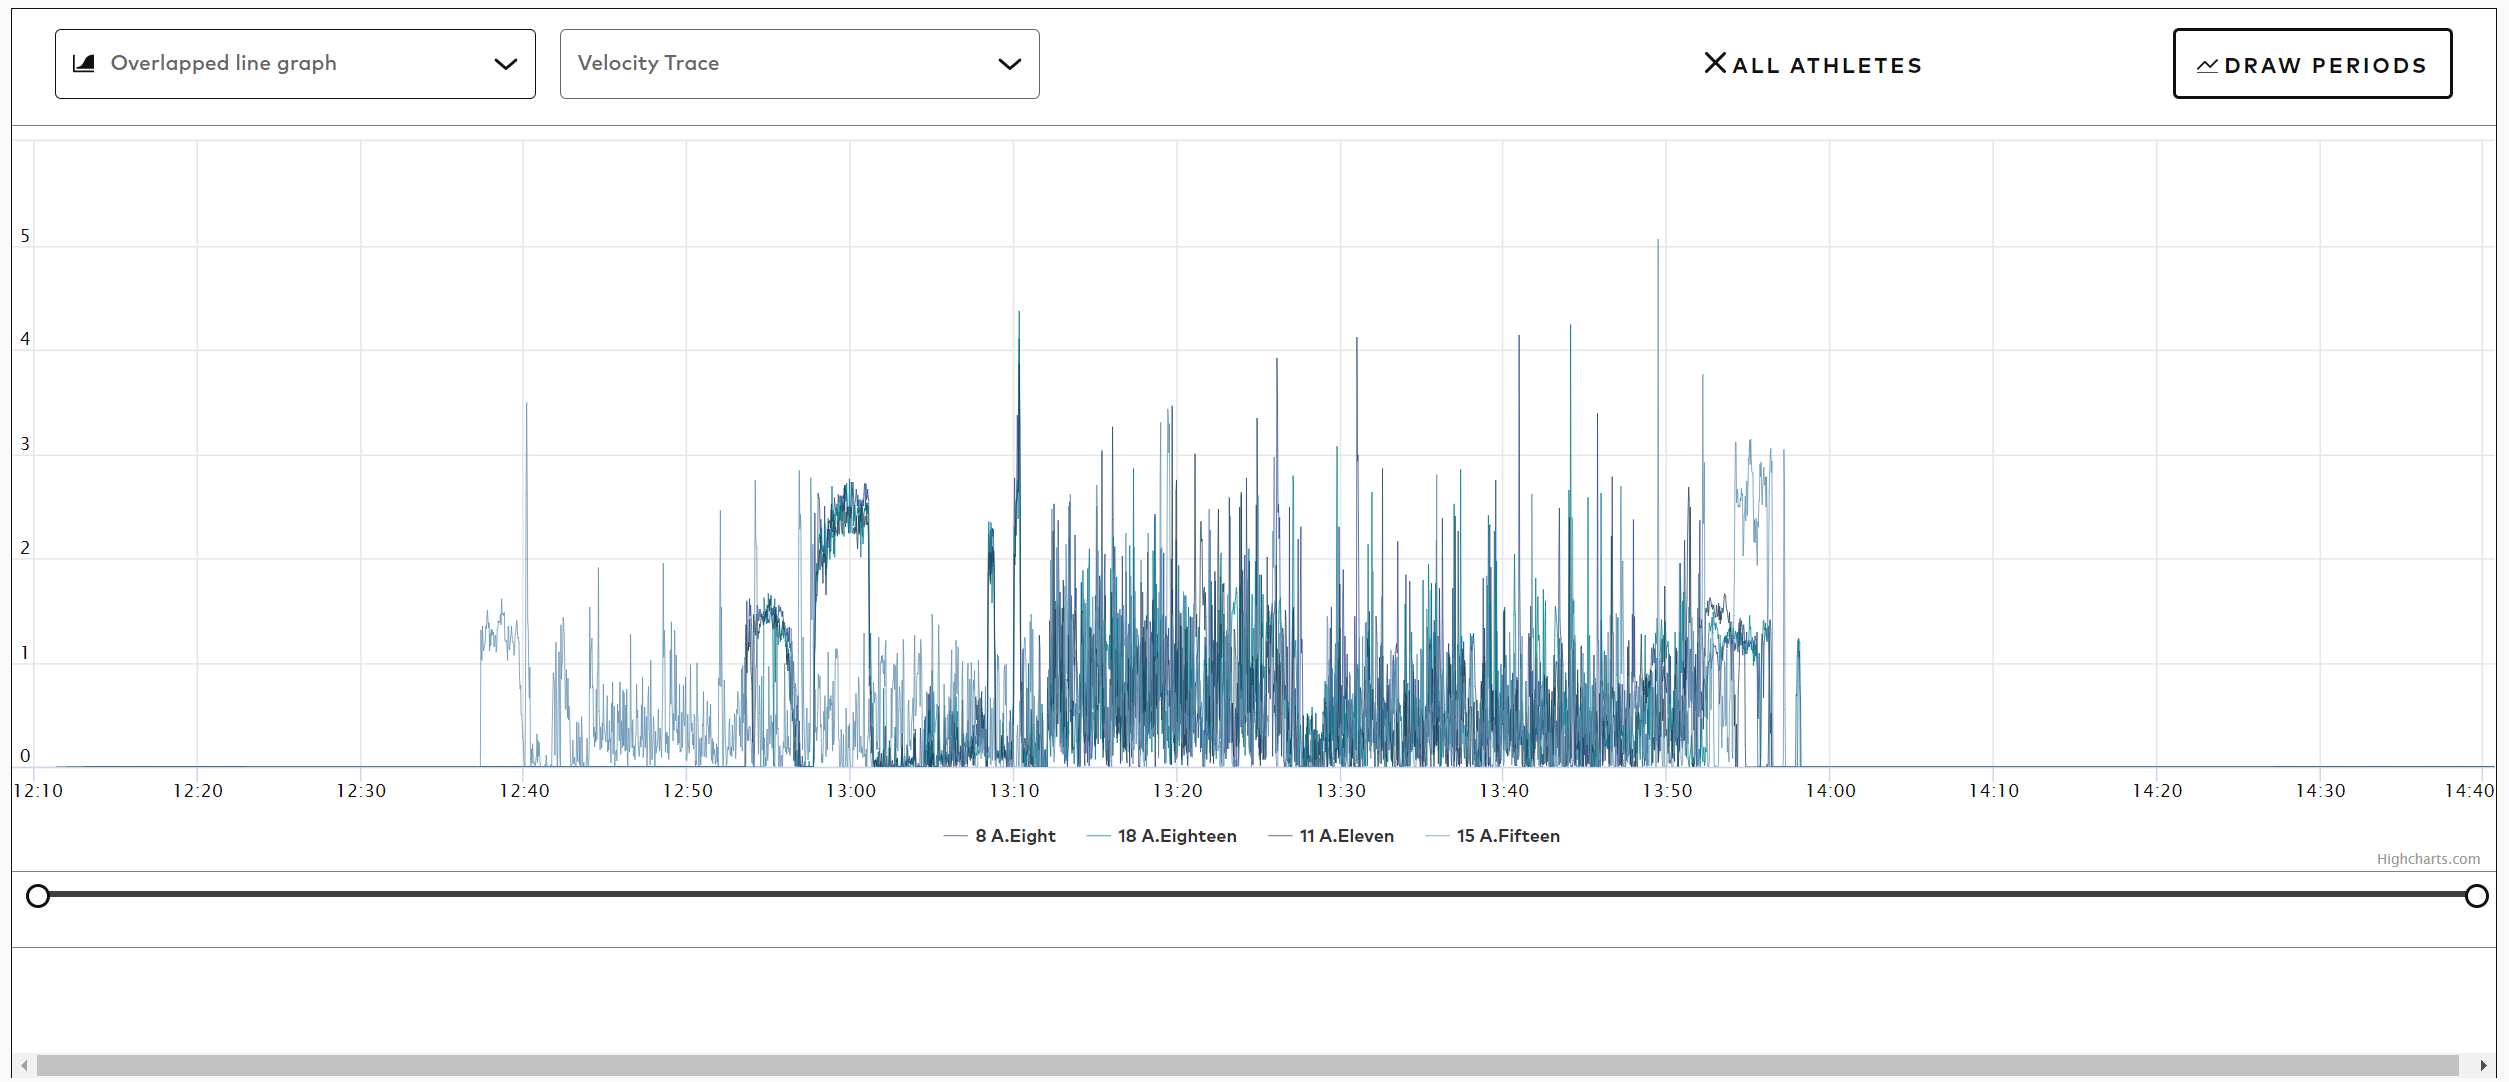Open the Overlapped line graph dropdown
This screenshot has height=1082, width=2509.
pos(295,63)
